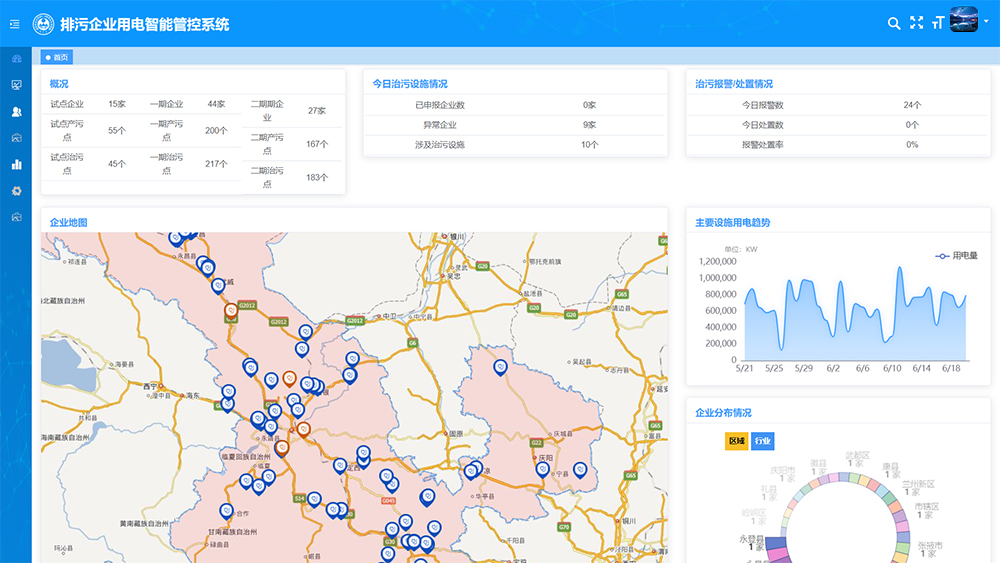Select the monitor chart icon in sidebar

pyautogui.click(x=16, y=85)
